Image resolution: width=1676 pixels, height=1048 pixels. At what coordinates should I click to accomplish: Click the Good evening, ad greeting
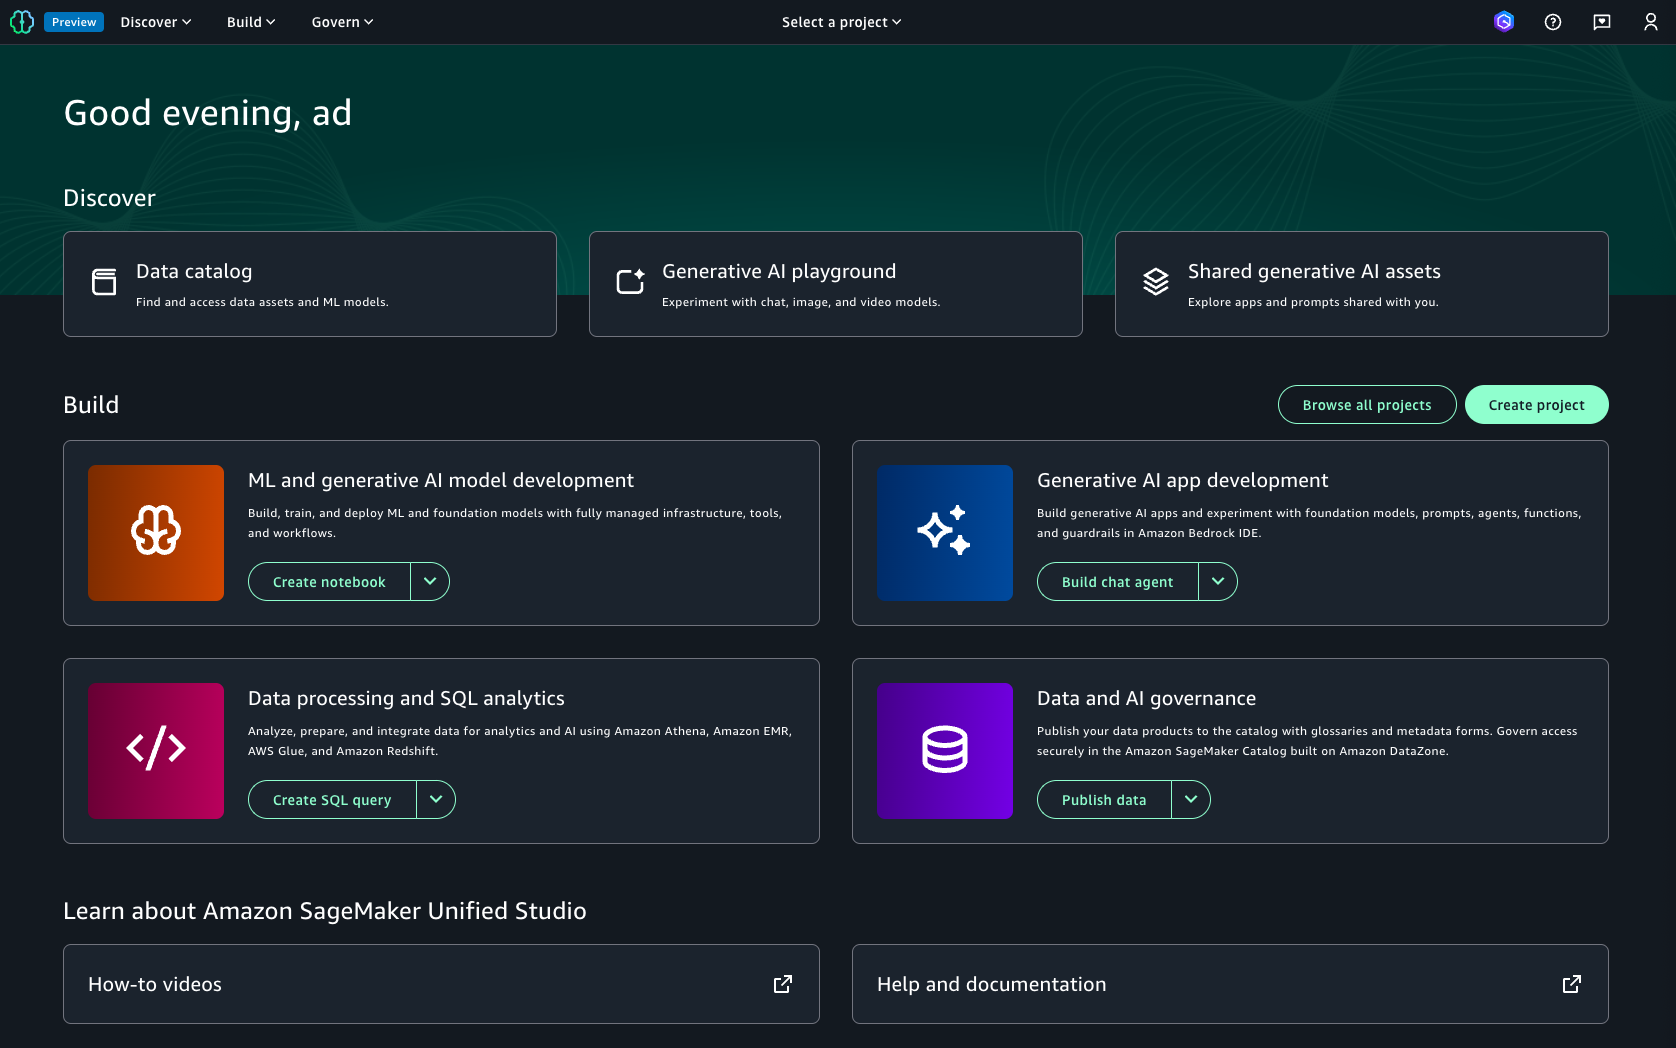[x=208, y=113]
